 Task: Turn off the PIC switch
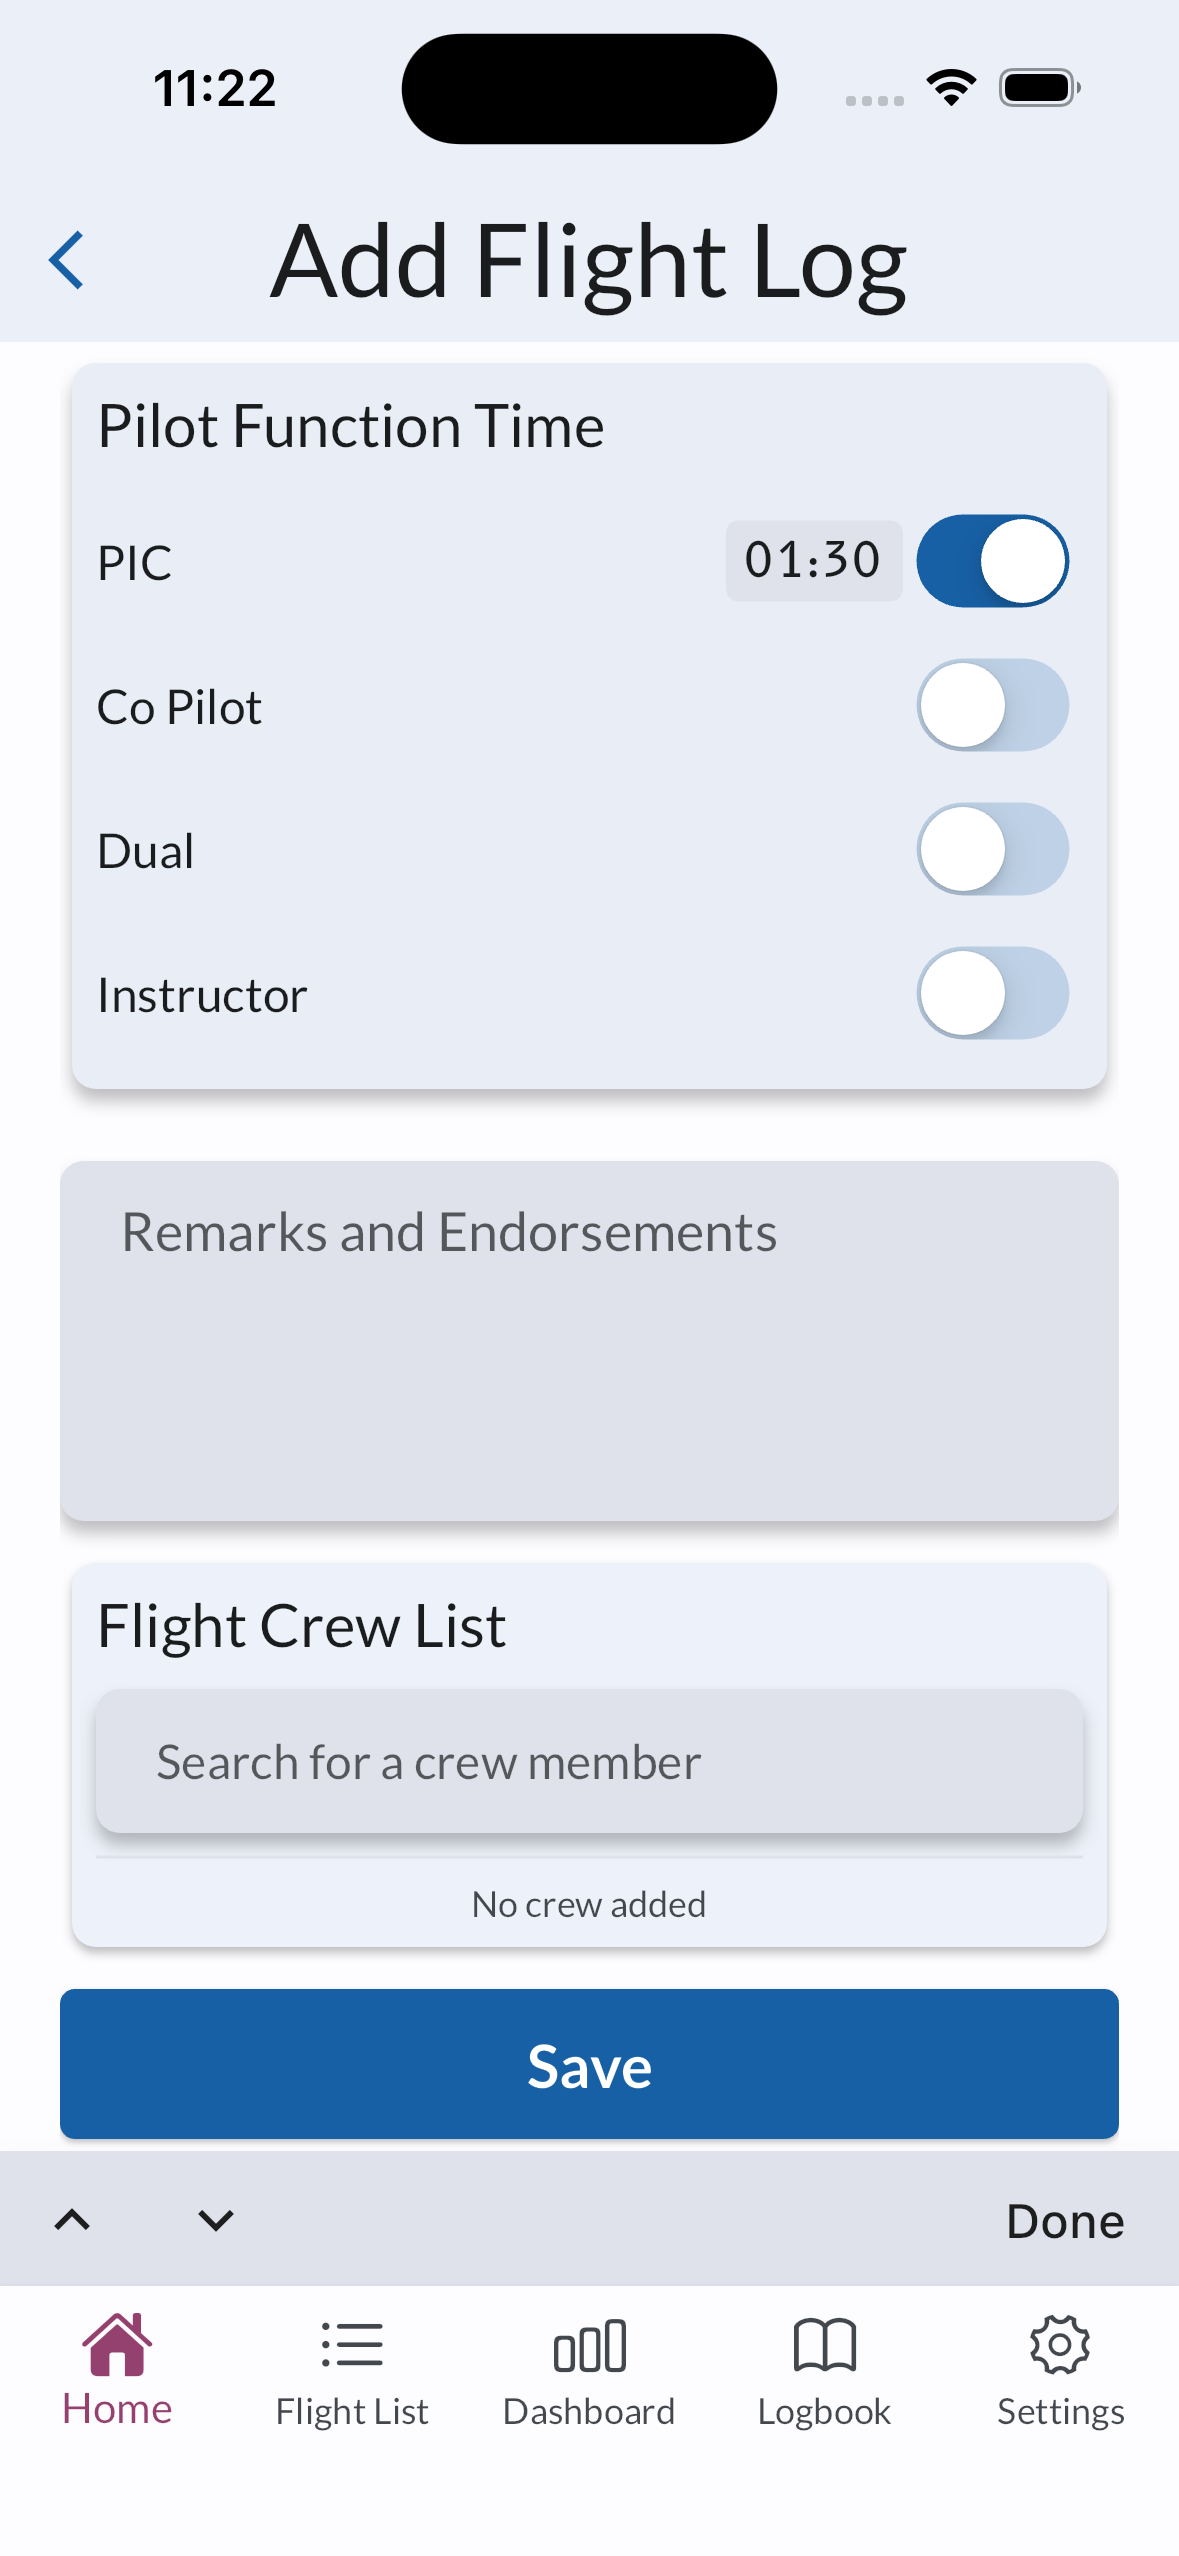pos(992,561)
